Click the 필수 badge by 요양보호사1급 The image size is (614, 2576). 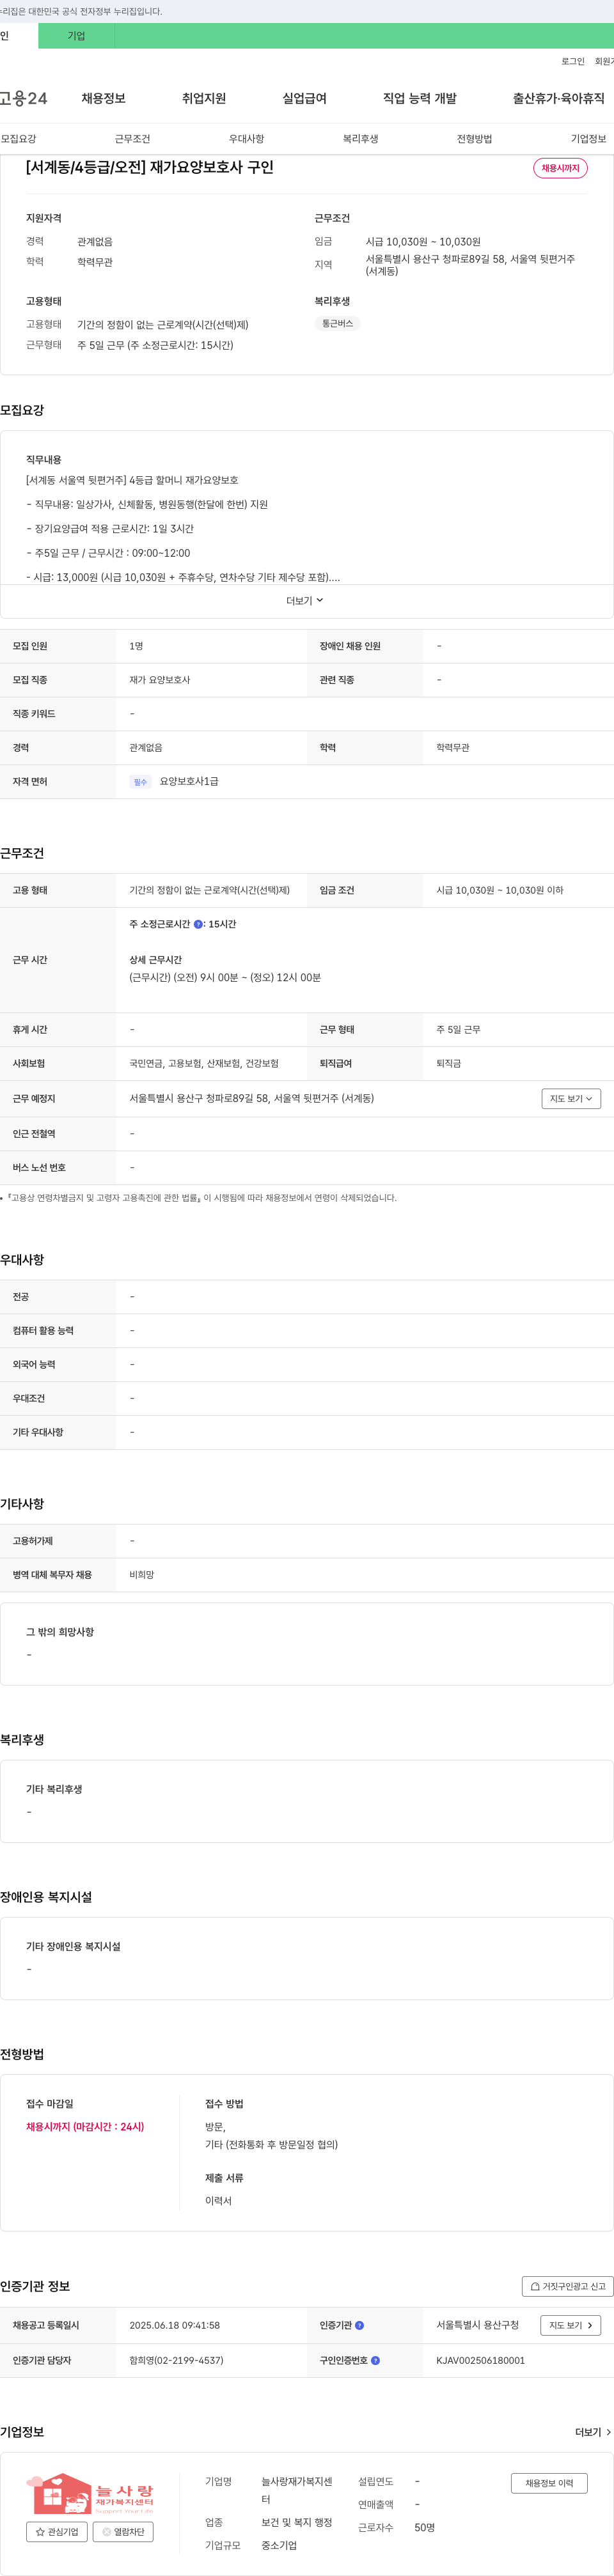140,782
